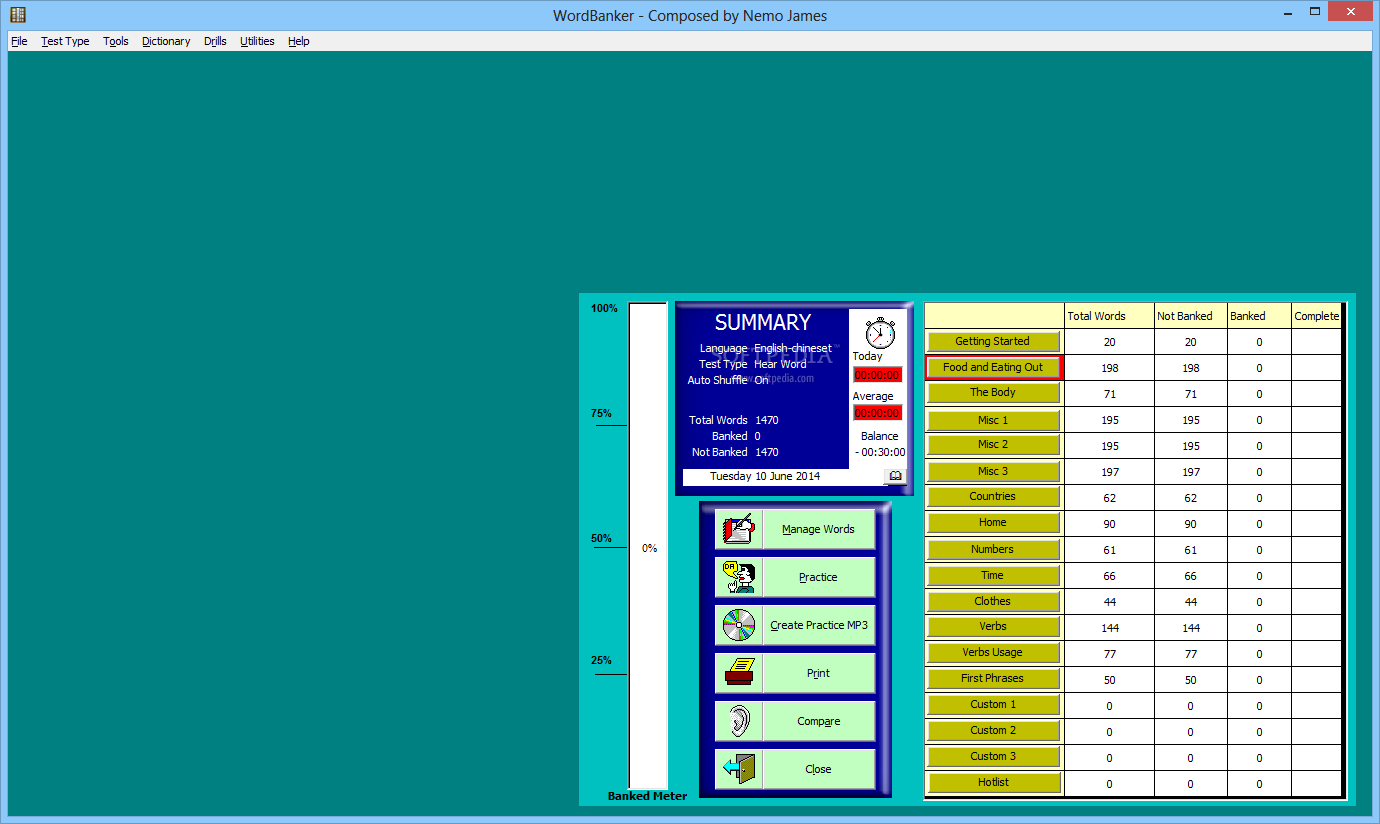Screen dimensions: 1380x824
Task: Click the Close button label
Action: pyautogui.click(x=818, y=769)
